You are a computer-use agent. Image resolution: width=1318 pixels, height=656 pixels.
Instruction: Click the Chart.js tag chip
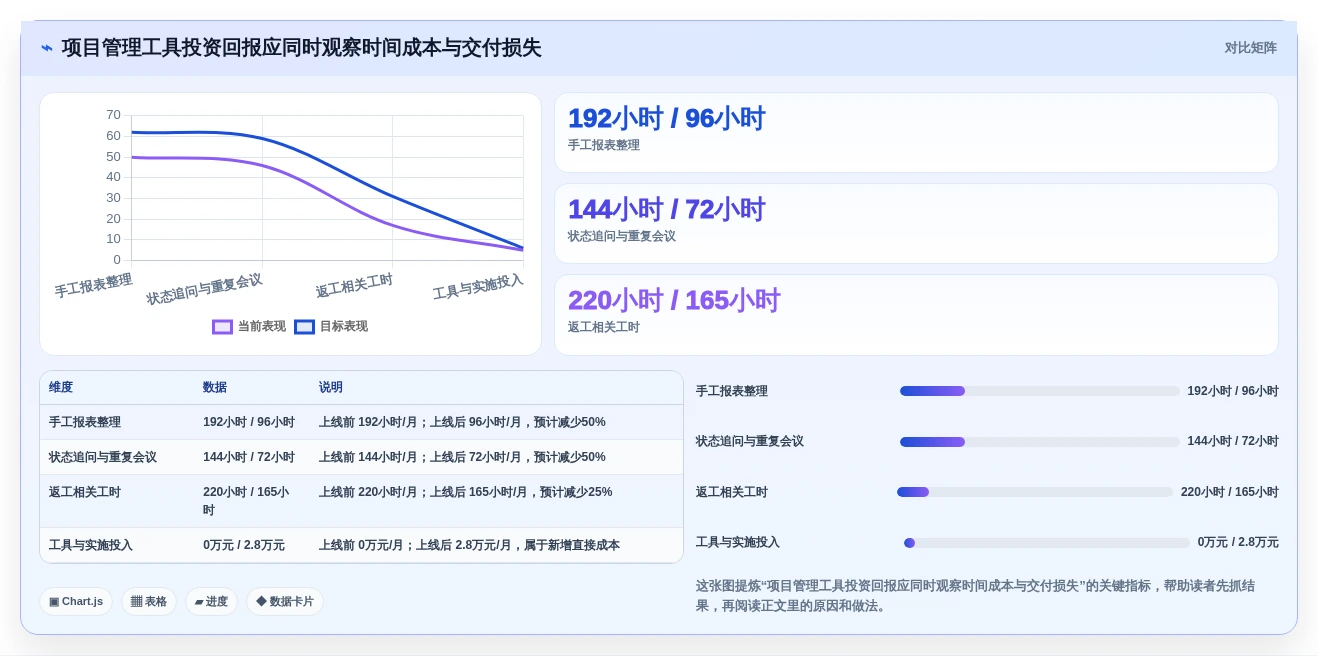(x=76, y=601)
